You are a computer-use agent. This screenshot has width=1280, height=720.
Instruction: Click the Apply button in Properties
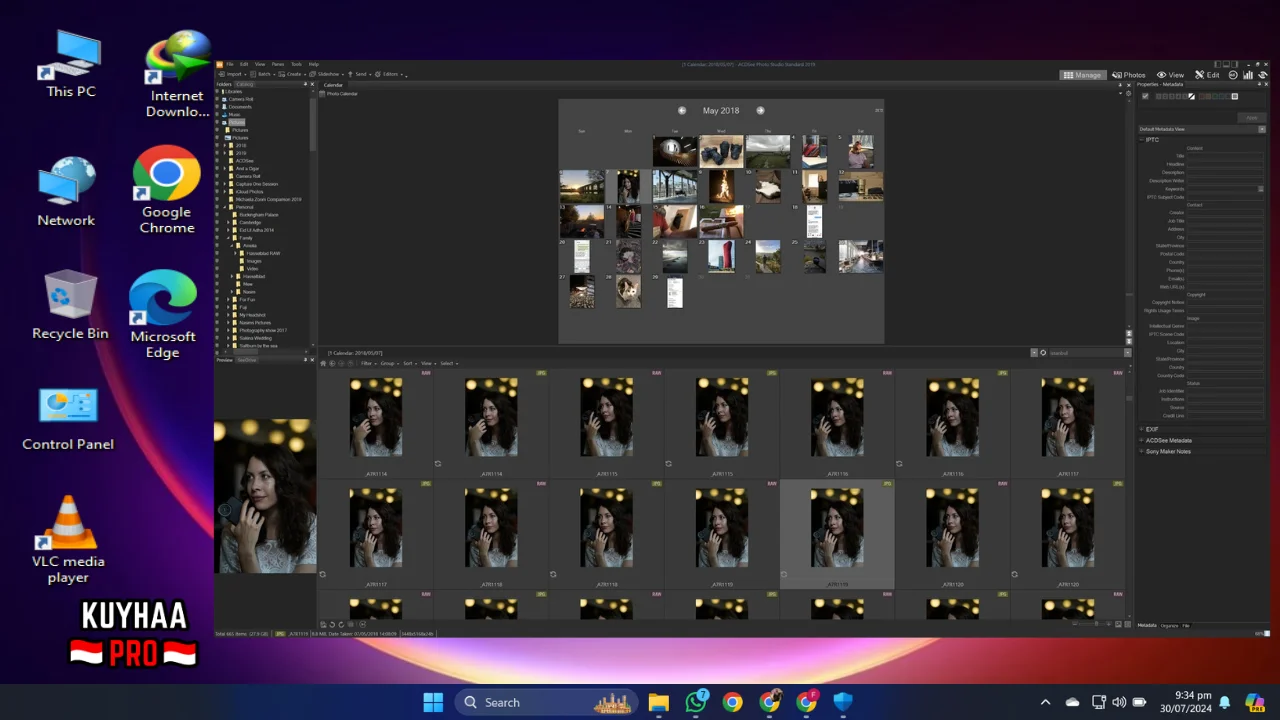[1251, 118]
